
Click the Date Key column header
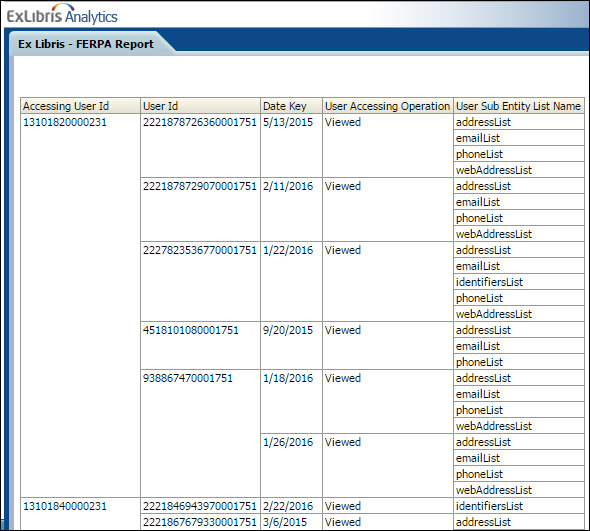coord(292,106)
